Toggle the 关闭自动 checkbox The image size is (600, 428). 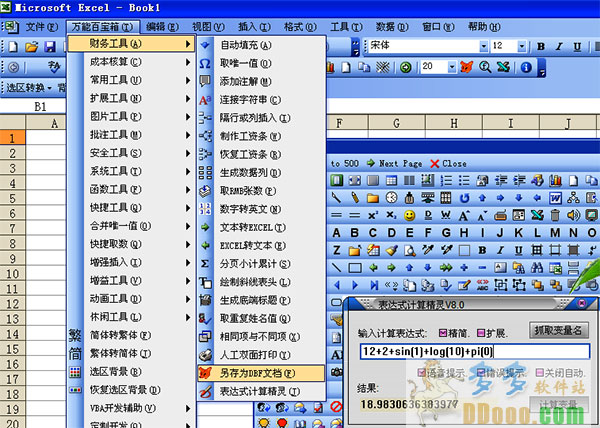click(540, 373)
